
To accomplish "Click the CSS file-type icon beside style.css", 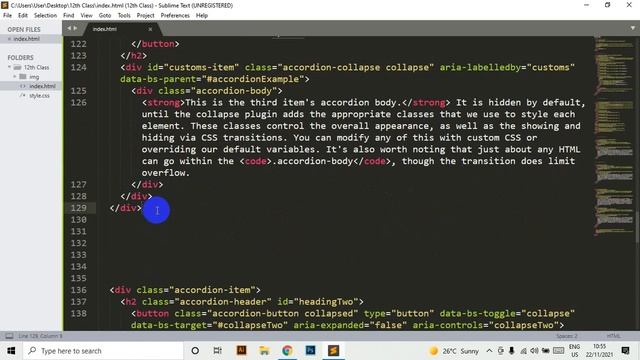I will [23, 96].
